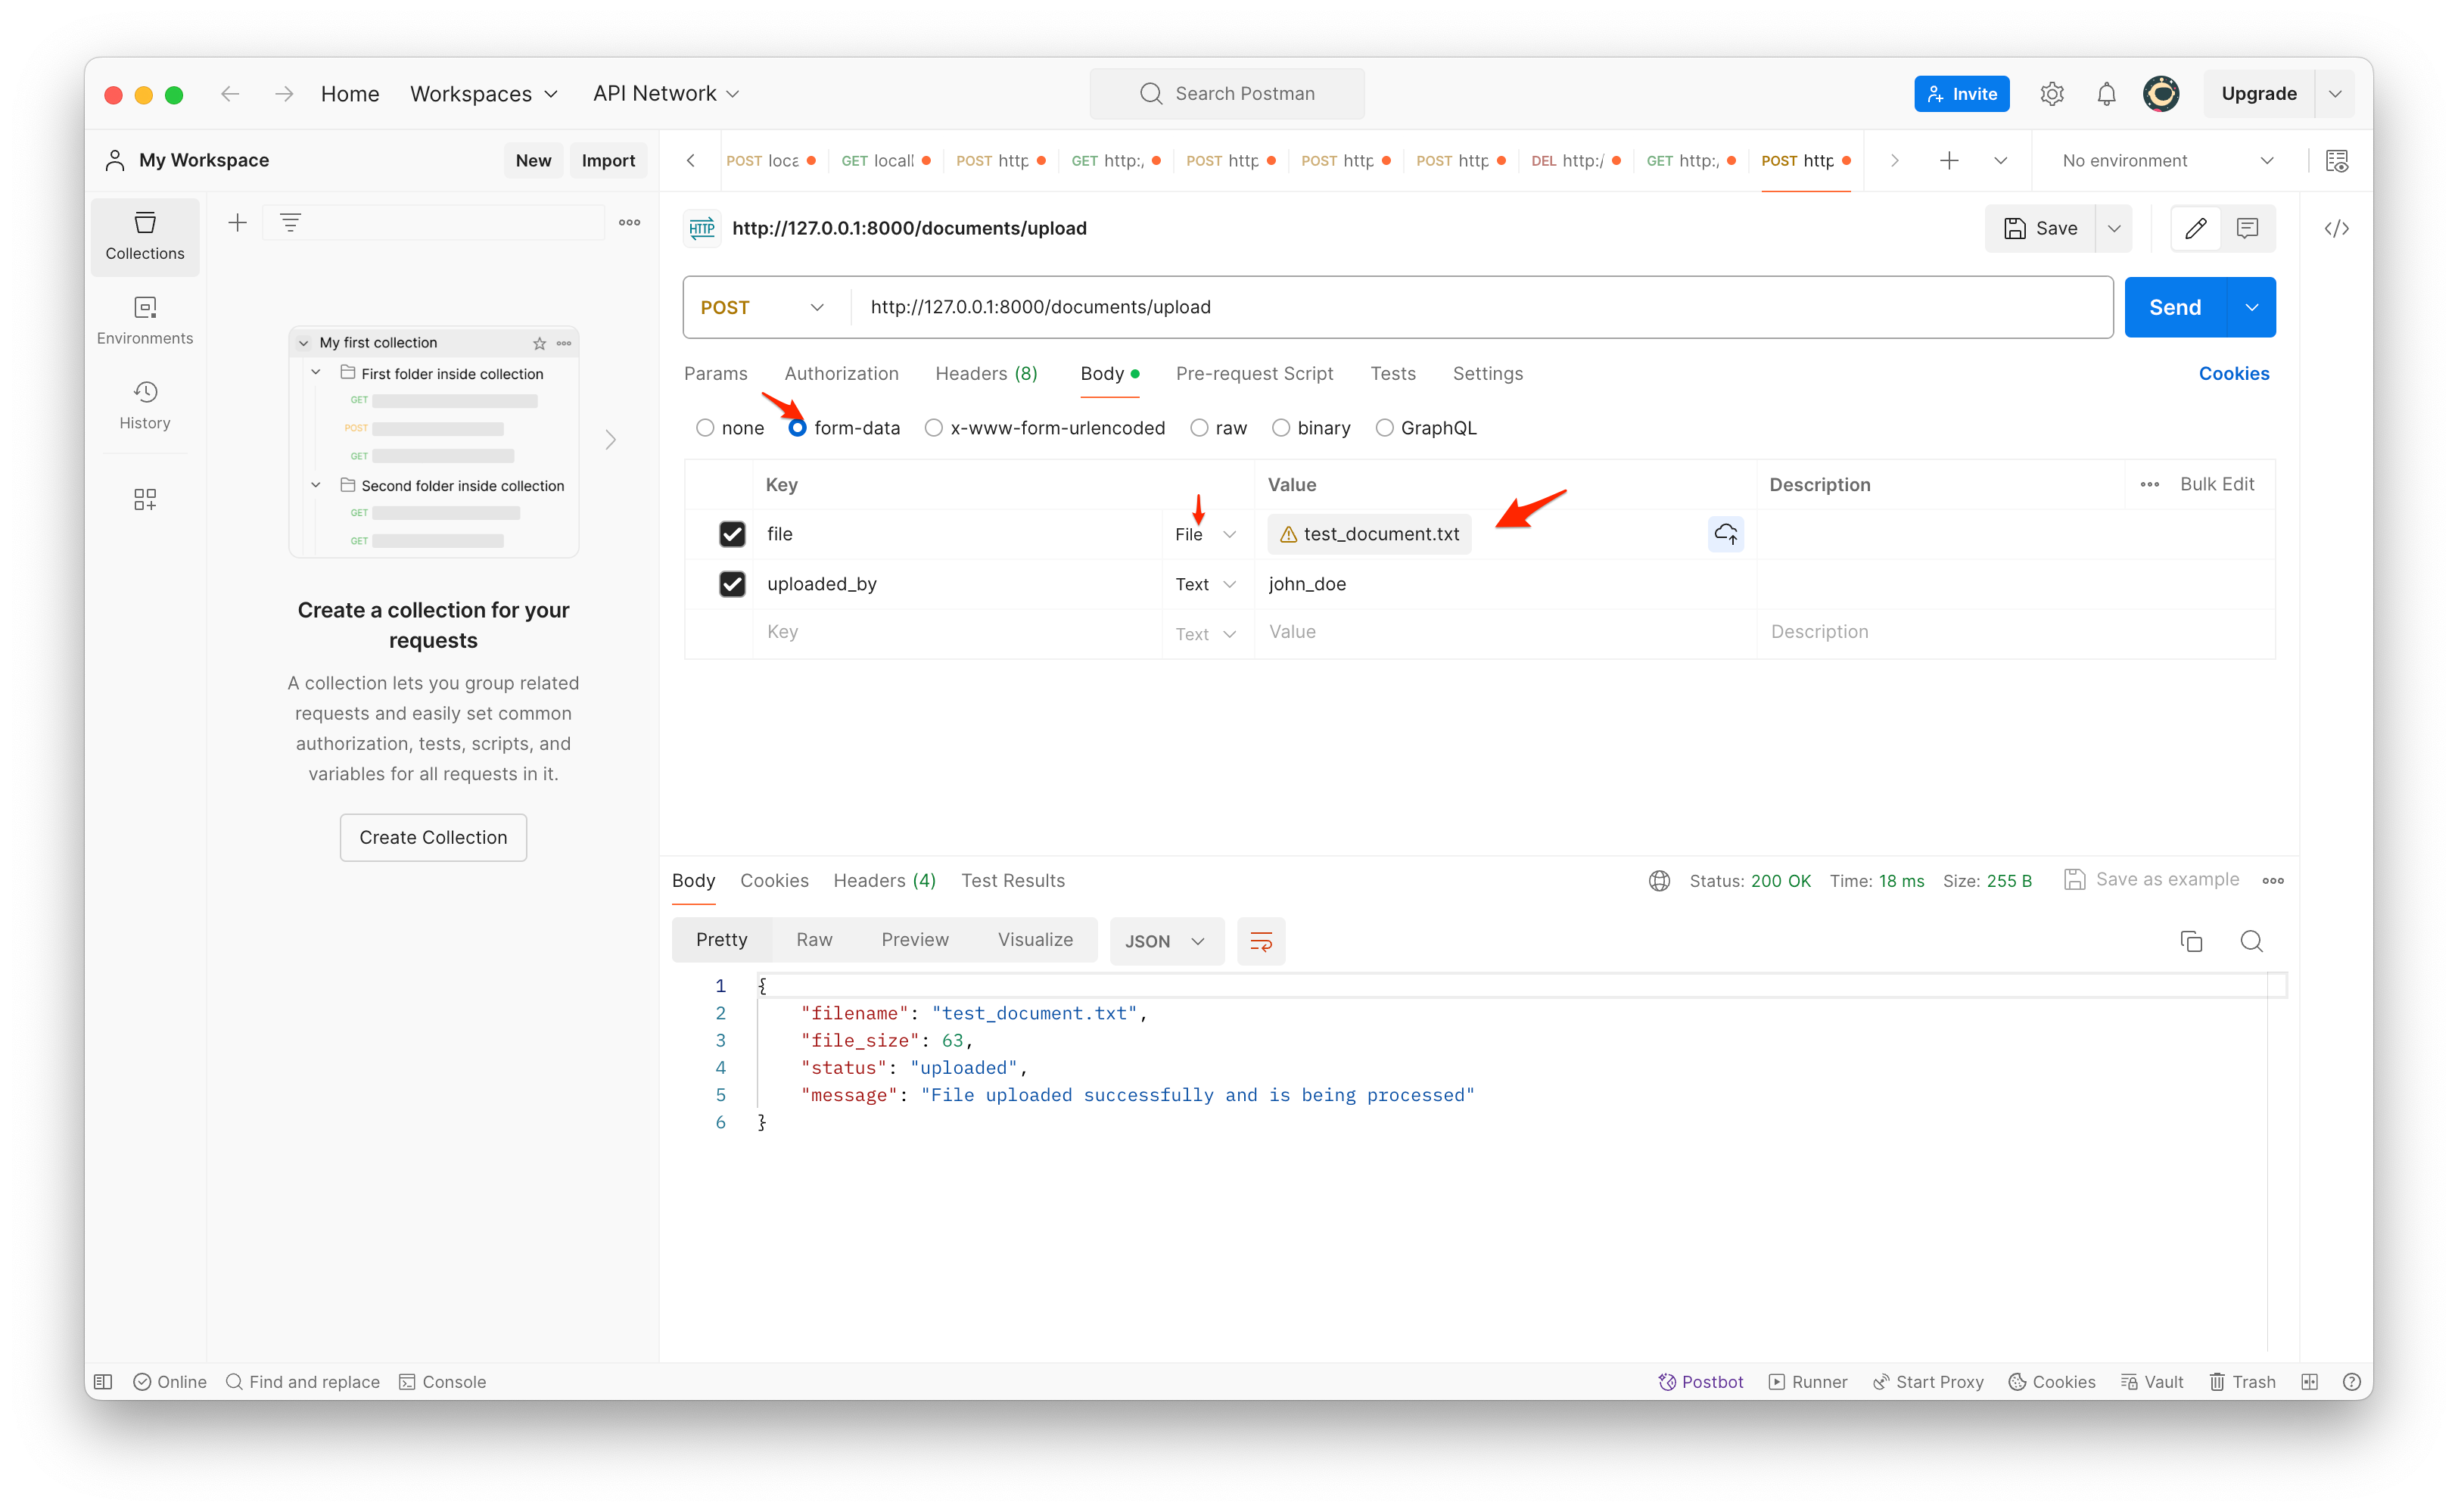Click the upload file cloud icon
The width and height of the screenshot is (2458, 1512).
(1725, 534)
